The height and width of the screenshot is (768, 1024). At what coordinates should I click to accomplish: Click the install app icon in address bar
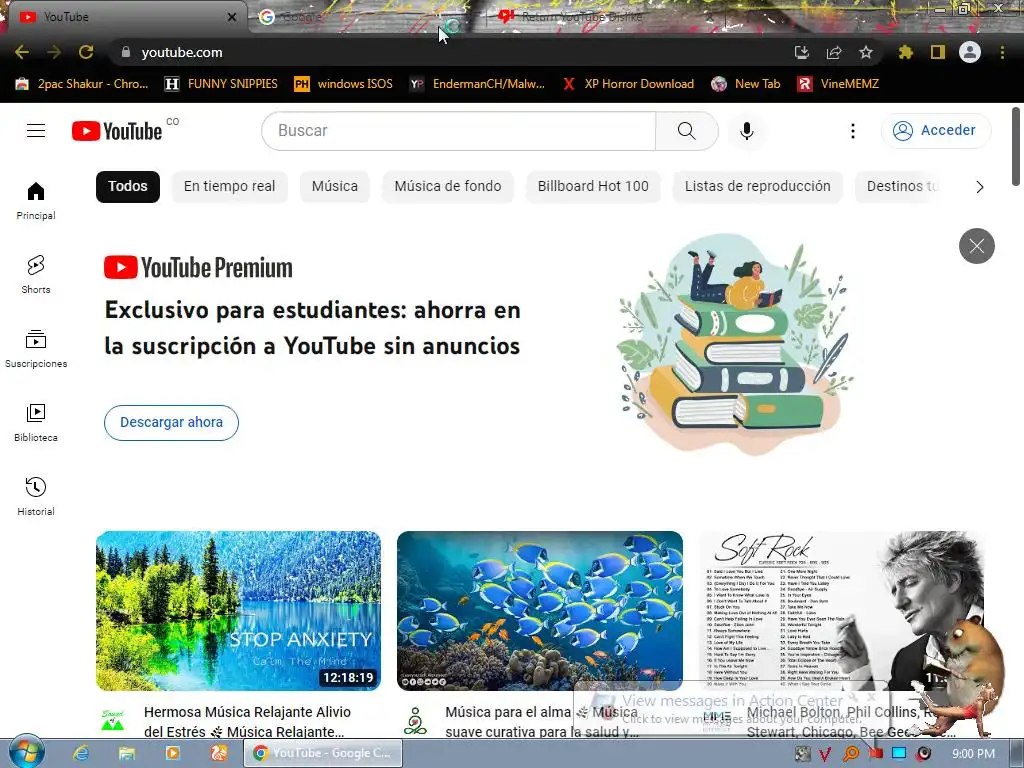point(801,52)
